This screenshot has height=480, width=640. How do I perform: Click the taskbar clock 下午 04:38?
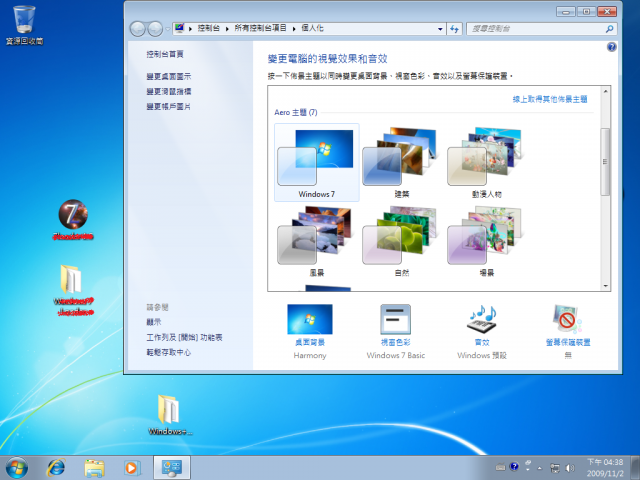point(605,468)
